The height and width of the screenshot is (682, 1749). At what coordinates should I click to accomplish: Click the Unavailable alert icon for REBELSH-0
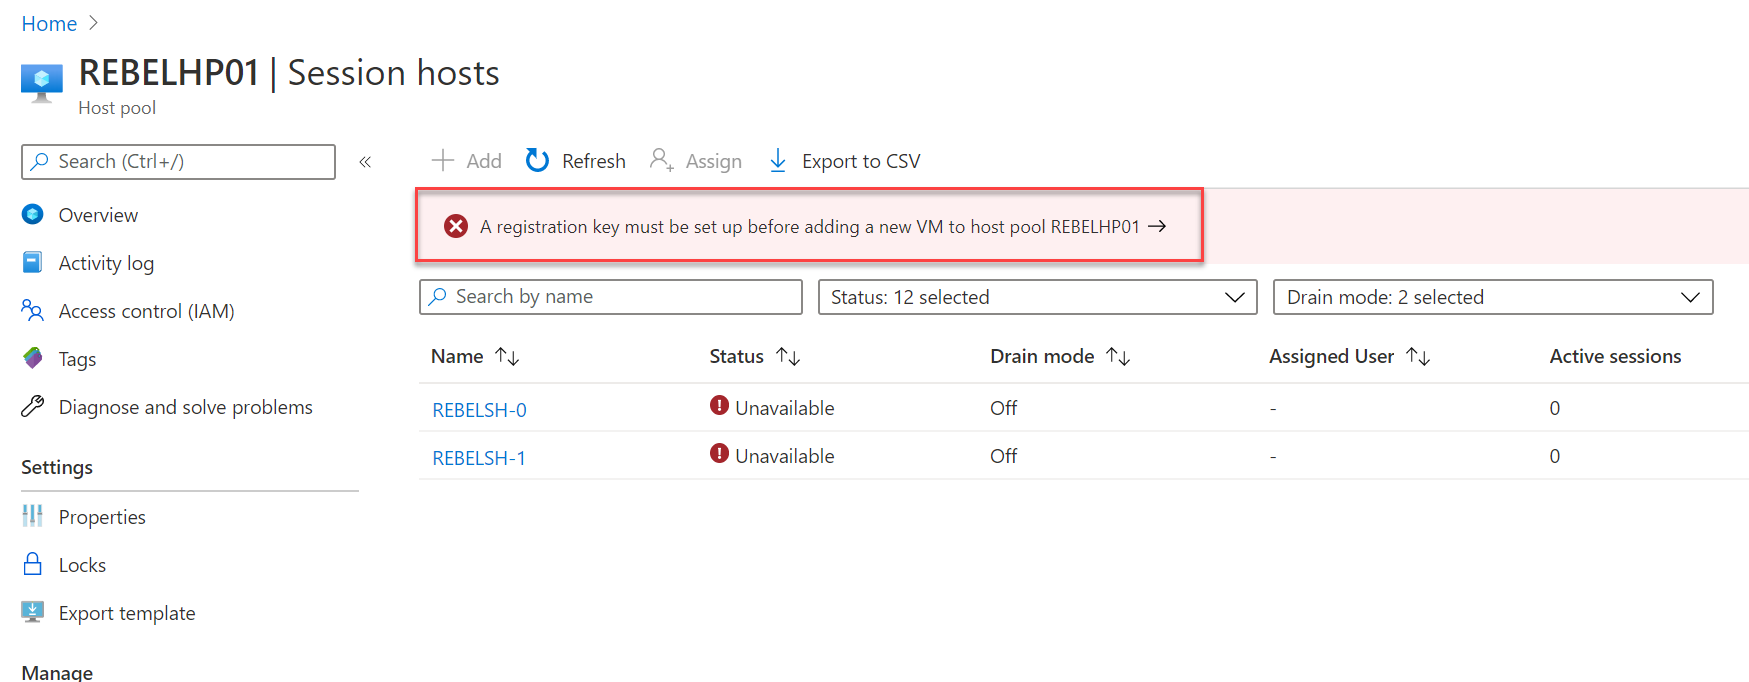click(719, 405)
